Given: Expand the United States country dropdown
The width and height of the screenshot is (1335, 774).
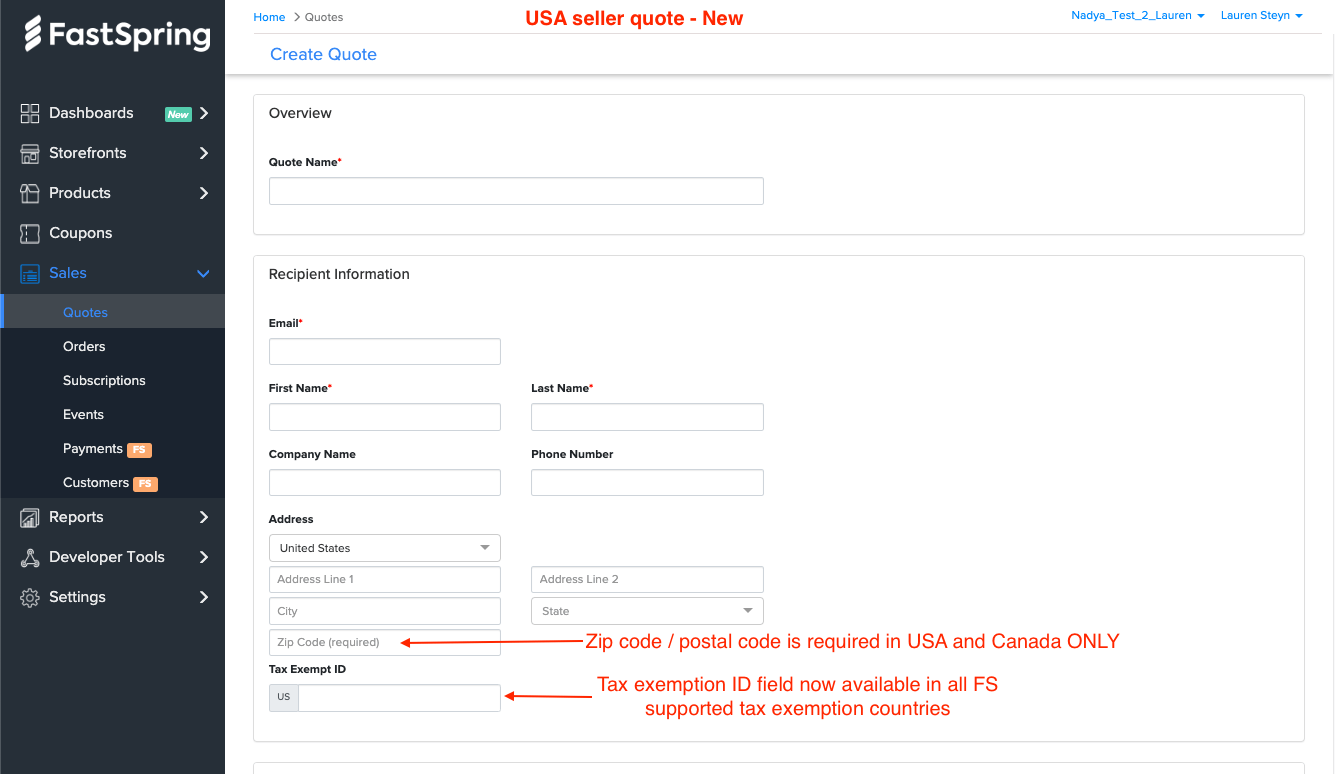Looking at the screenshot, I should [x=384, y=548].
